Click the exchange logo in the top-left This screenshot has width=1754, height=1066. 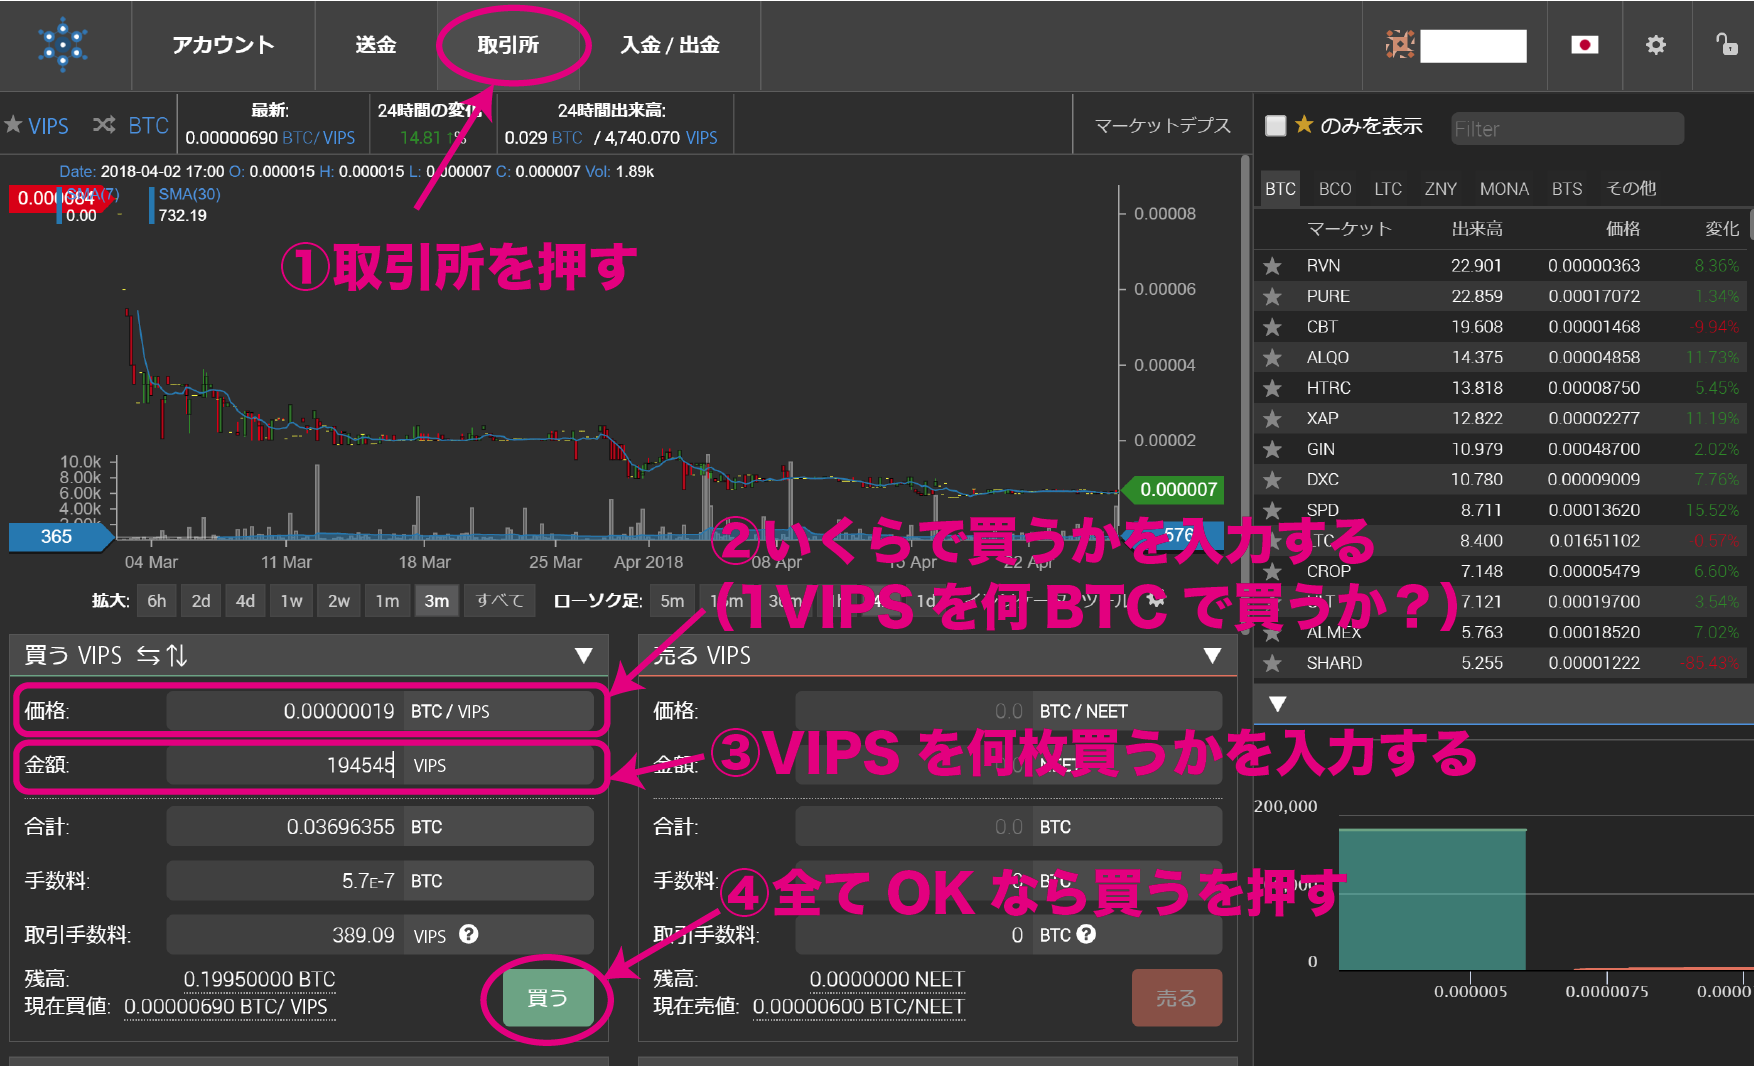pos(62,45)
